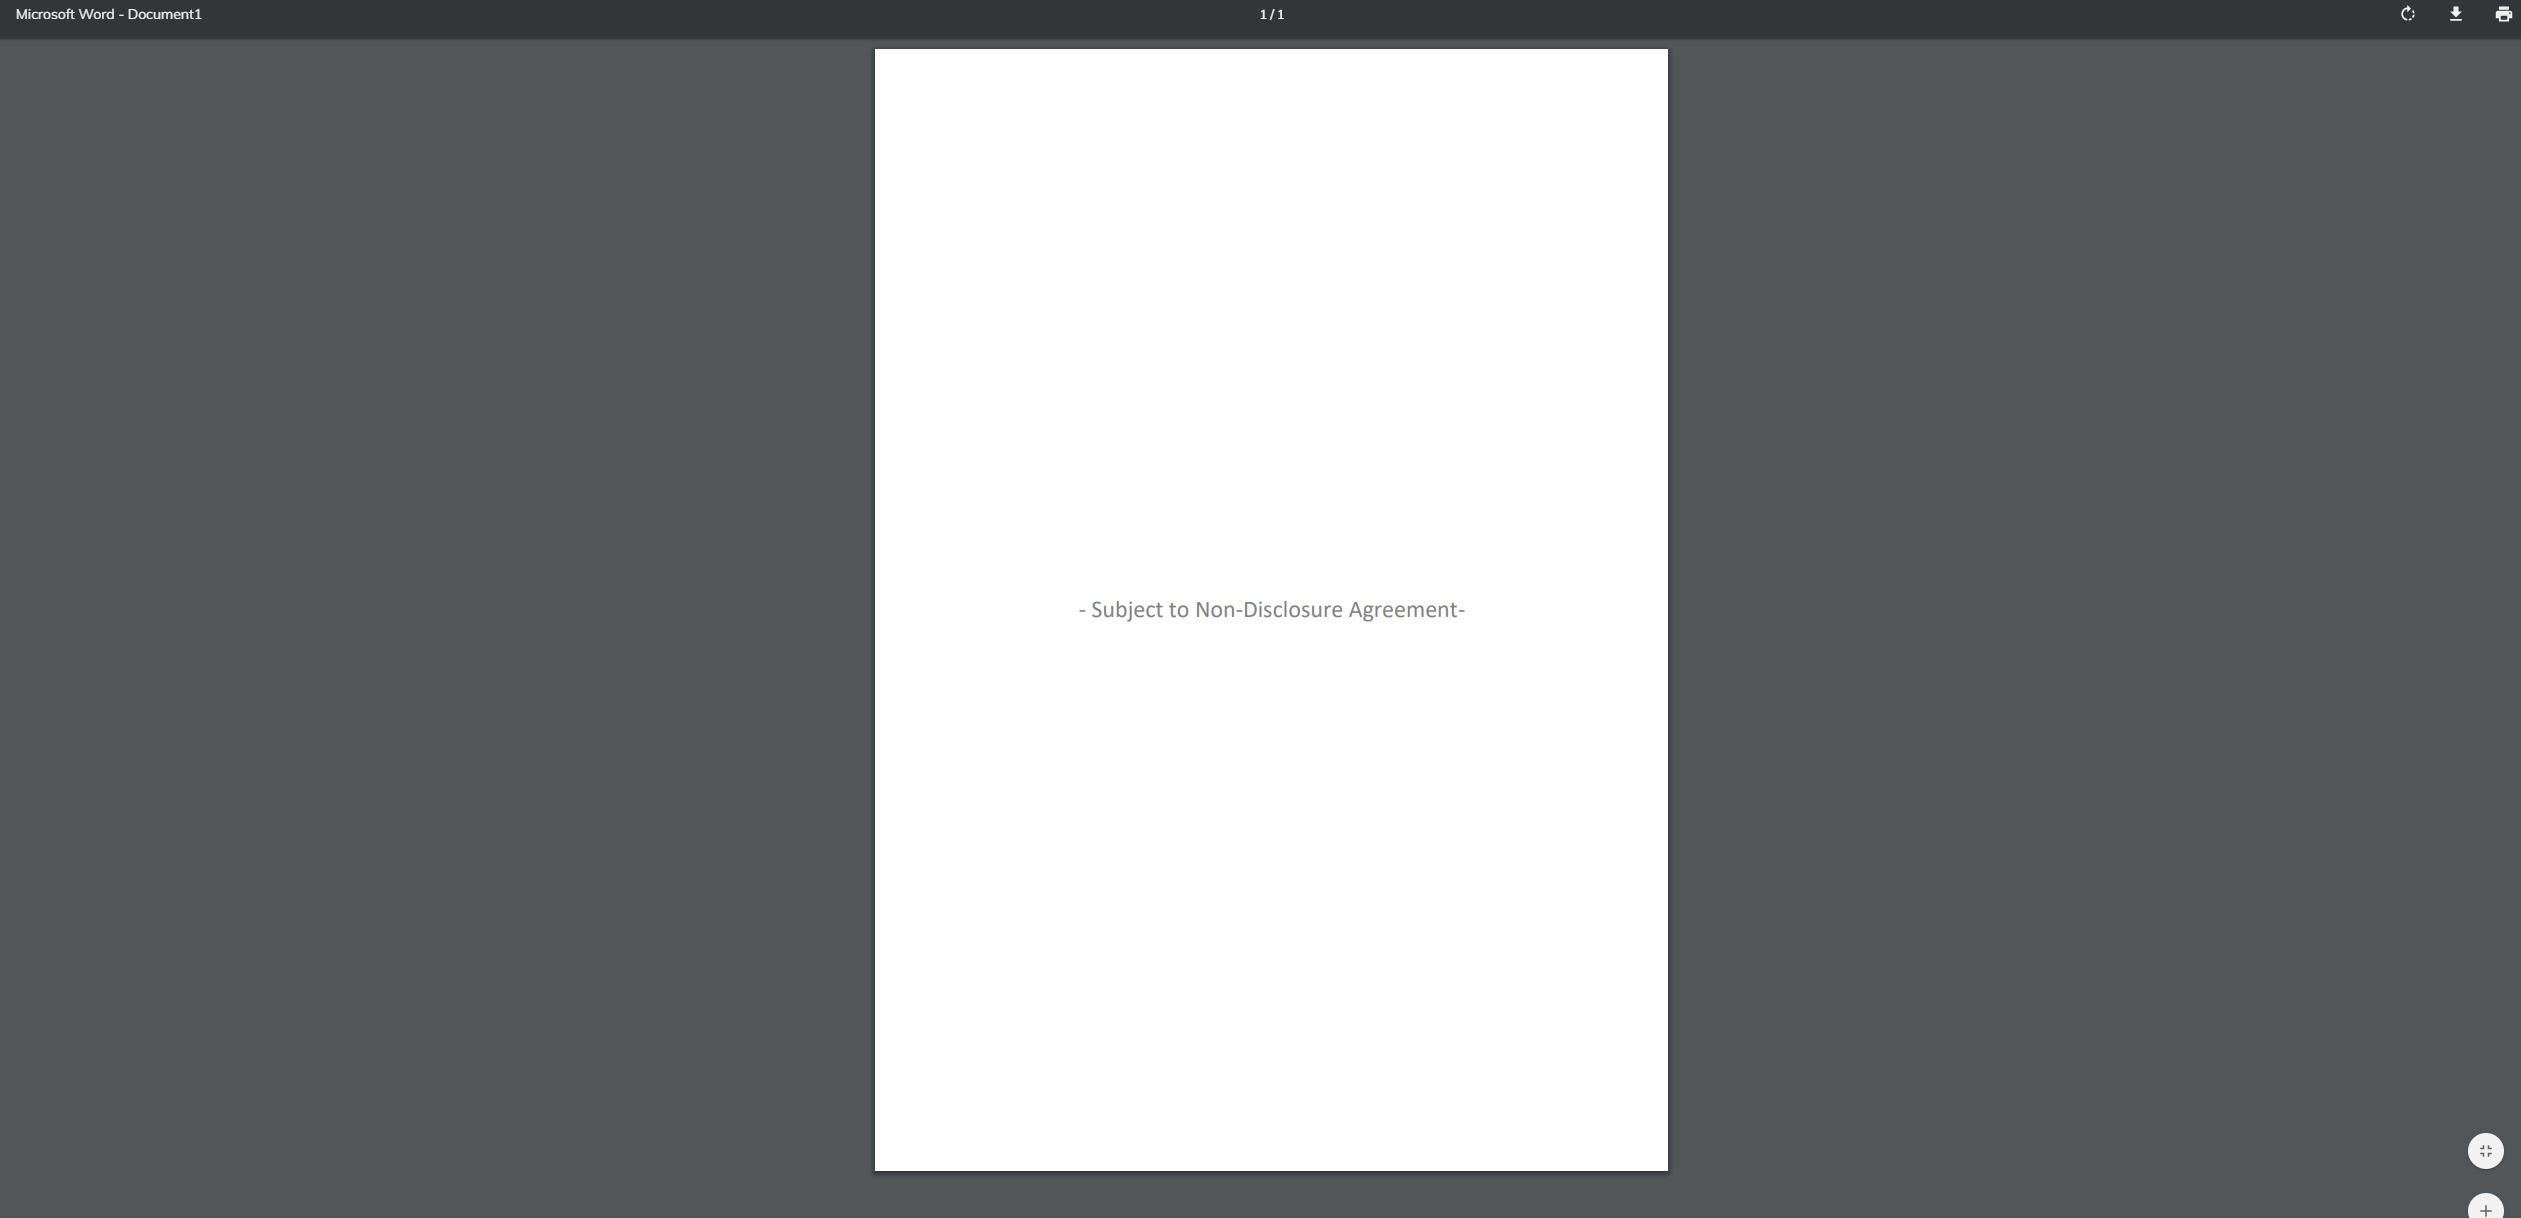
Task: Click the word Document1 in the title
Action: pos(164,14)
